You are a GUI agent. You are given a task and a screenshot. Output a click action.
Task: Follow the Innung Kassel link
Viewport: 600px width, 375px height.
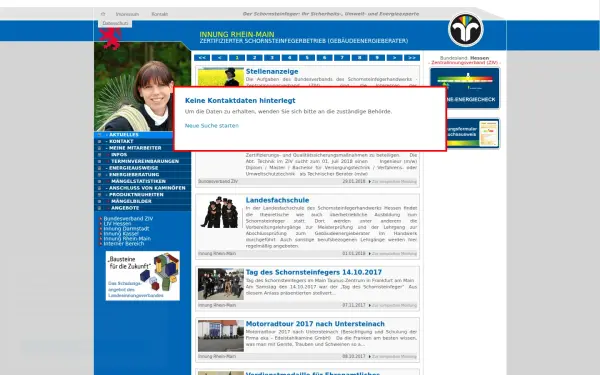coord(121,233)
